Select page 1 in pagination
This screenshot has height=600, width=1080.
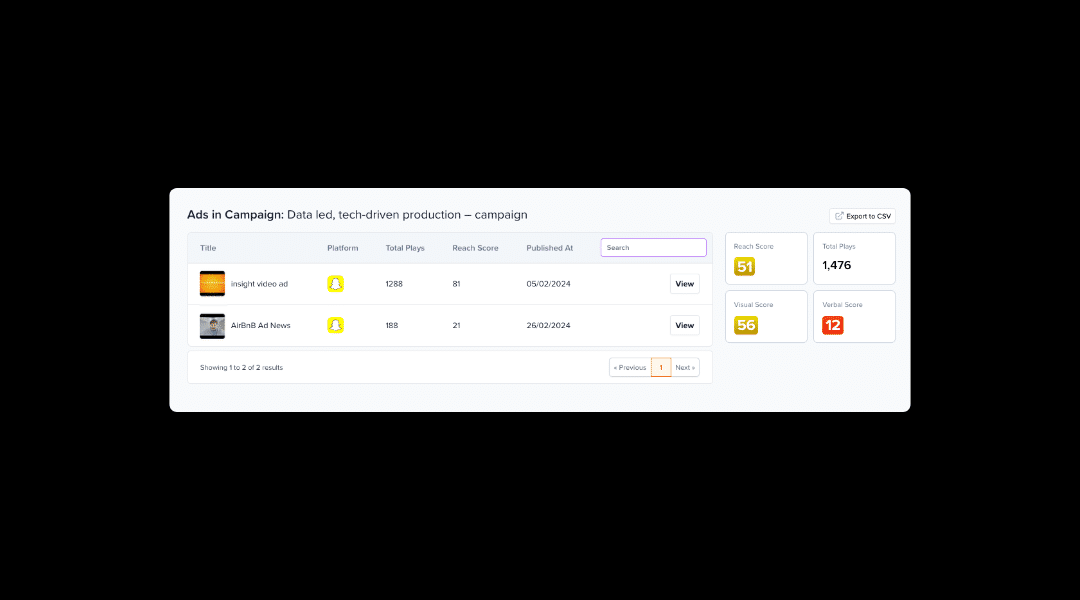660,367
